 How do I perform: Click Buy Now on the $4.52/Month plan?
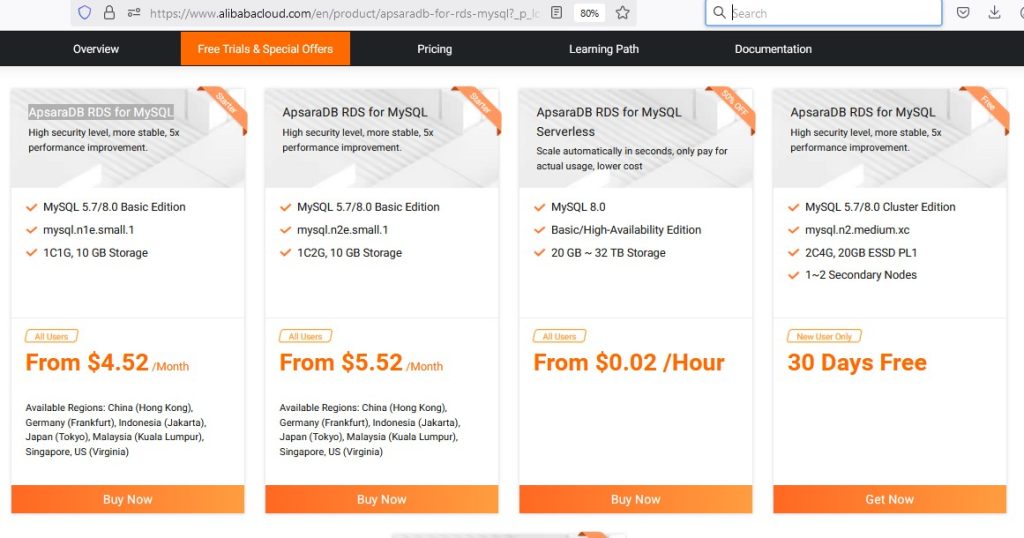[127, 499]
